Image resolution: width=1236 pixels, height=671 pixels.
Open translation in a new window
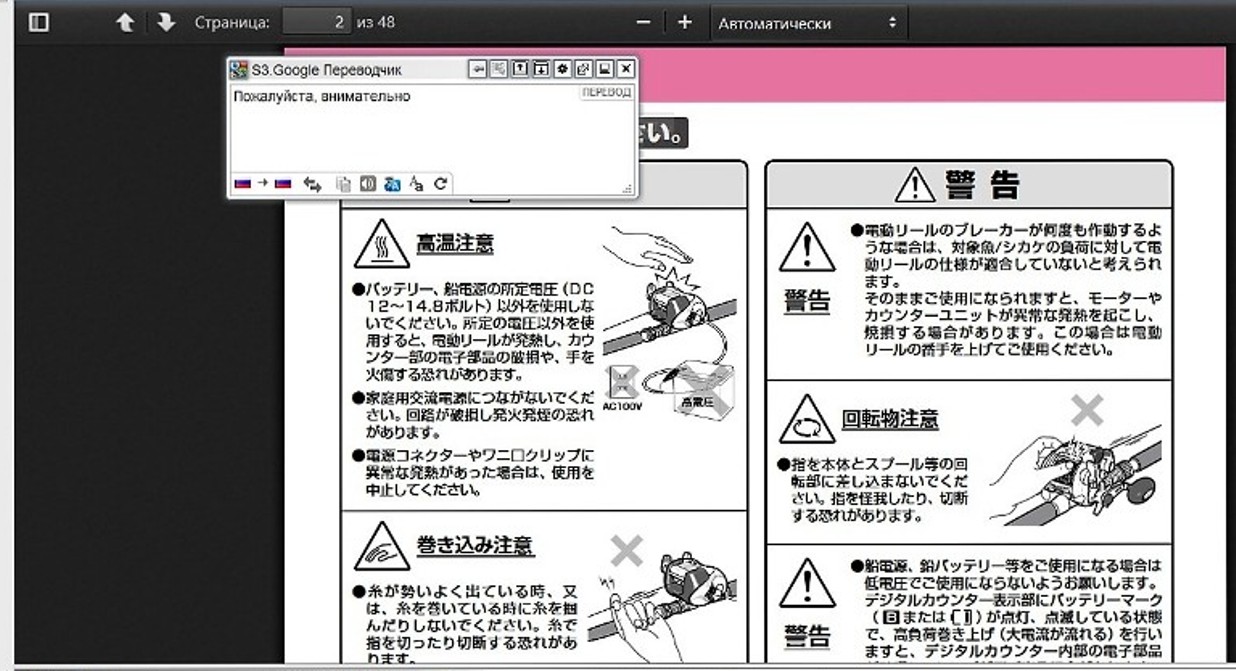click(583, 69)
